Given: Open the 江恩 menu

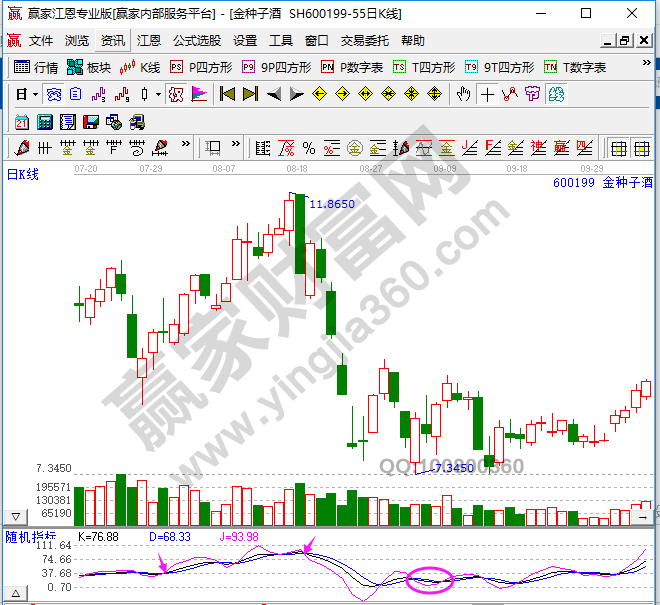Looking at the screenshot, I should (x=148, y=41).
